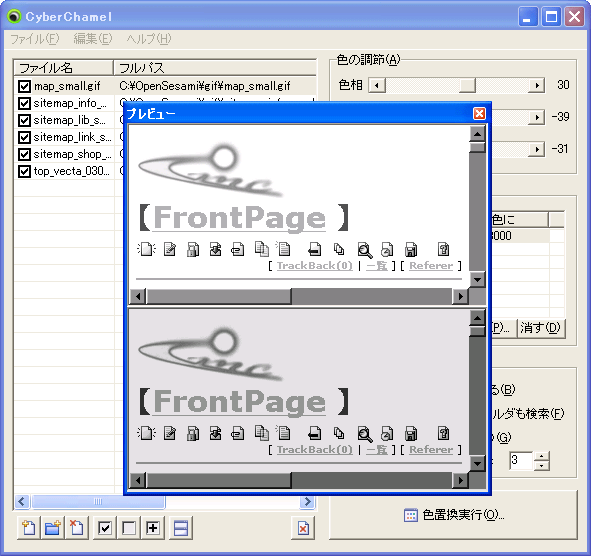
Task: Uncheck the sitemap_info_ file checkbox
Action: 24,103
